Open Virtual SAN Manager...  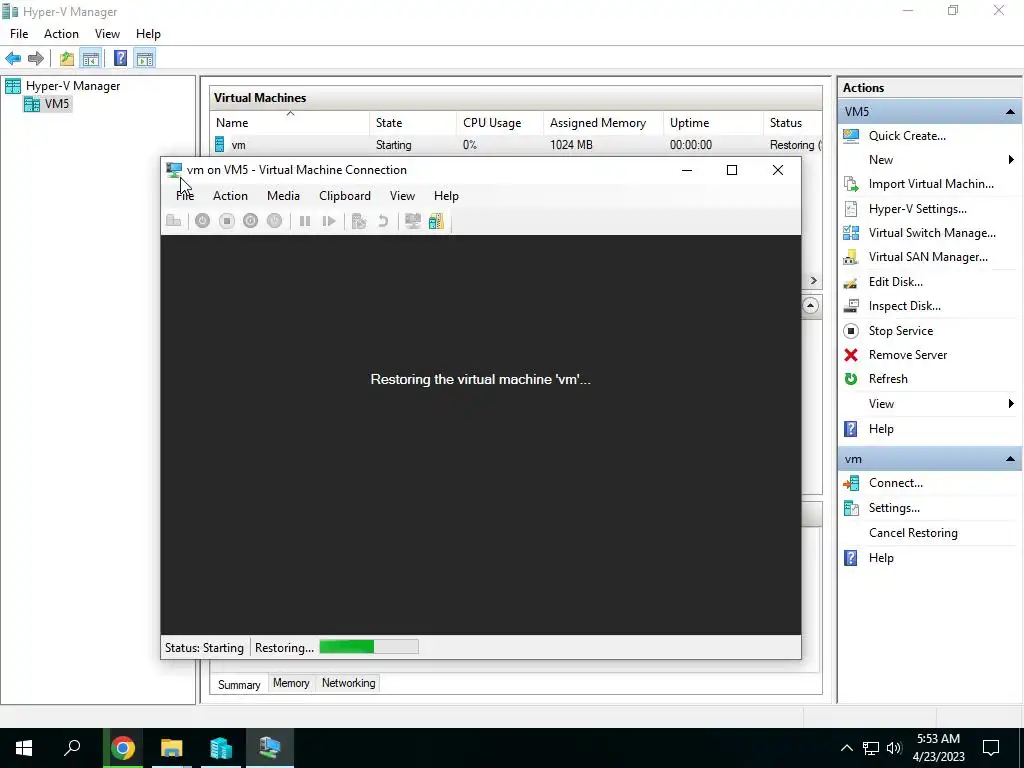click(x=928, y=257)
